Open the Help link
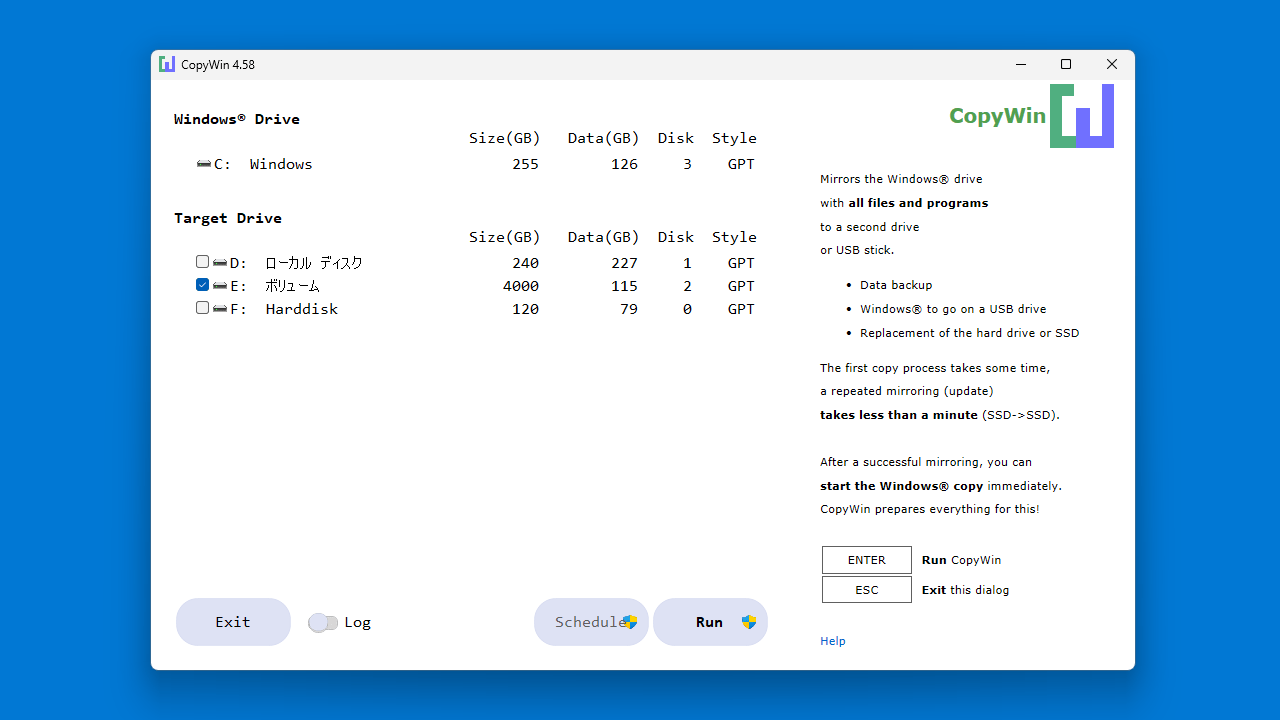This screenshot has height=720, width=1280. click(833, 641)
